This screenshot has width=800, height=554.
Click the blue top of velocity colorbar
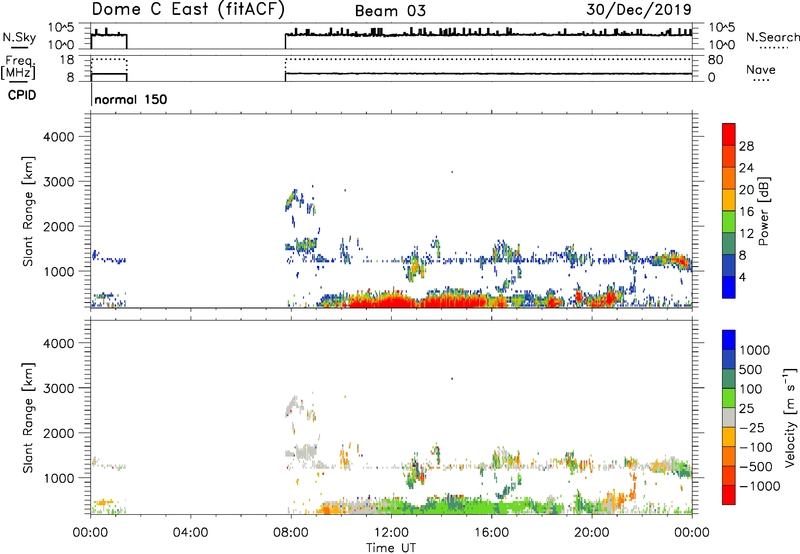click(729, 340)
